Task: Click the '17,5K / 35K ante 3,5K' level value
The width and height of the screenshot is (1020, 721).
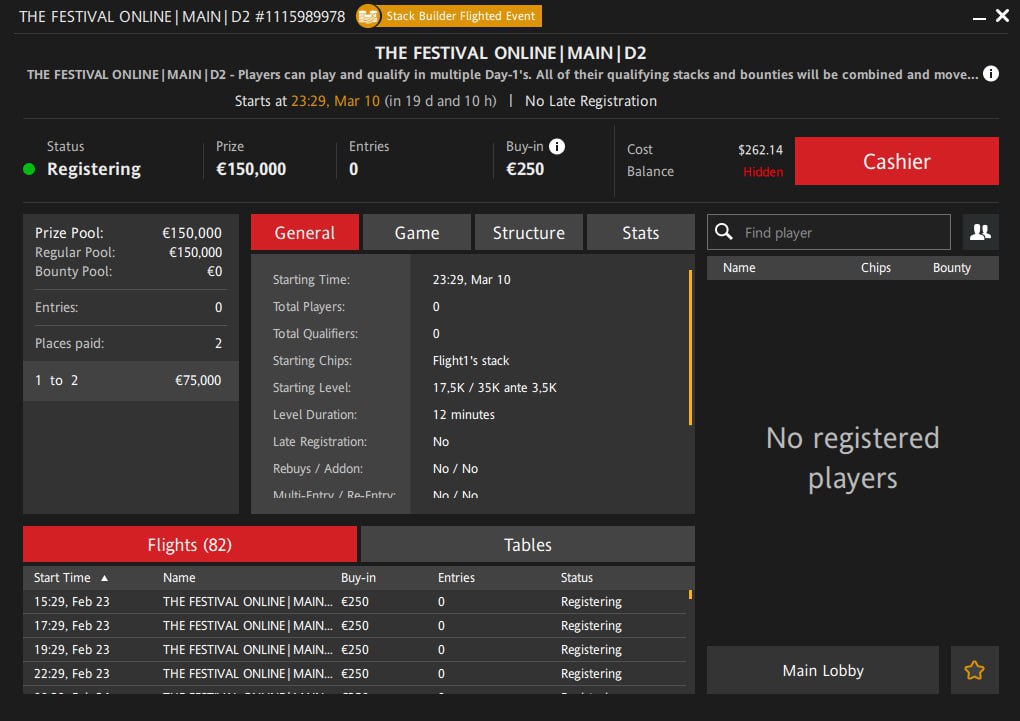Action: pos(494,388)
